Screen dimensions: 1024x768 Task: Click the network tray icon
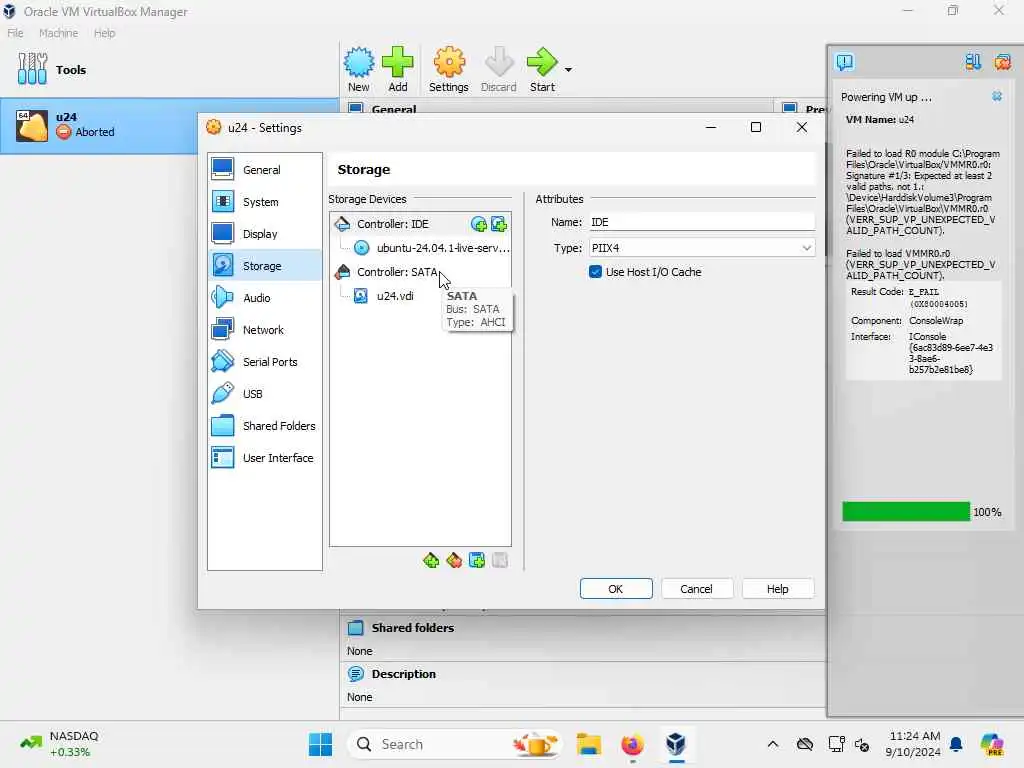(x=837, y=744)
